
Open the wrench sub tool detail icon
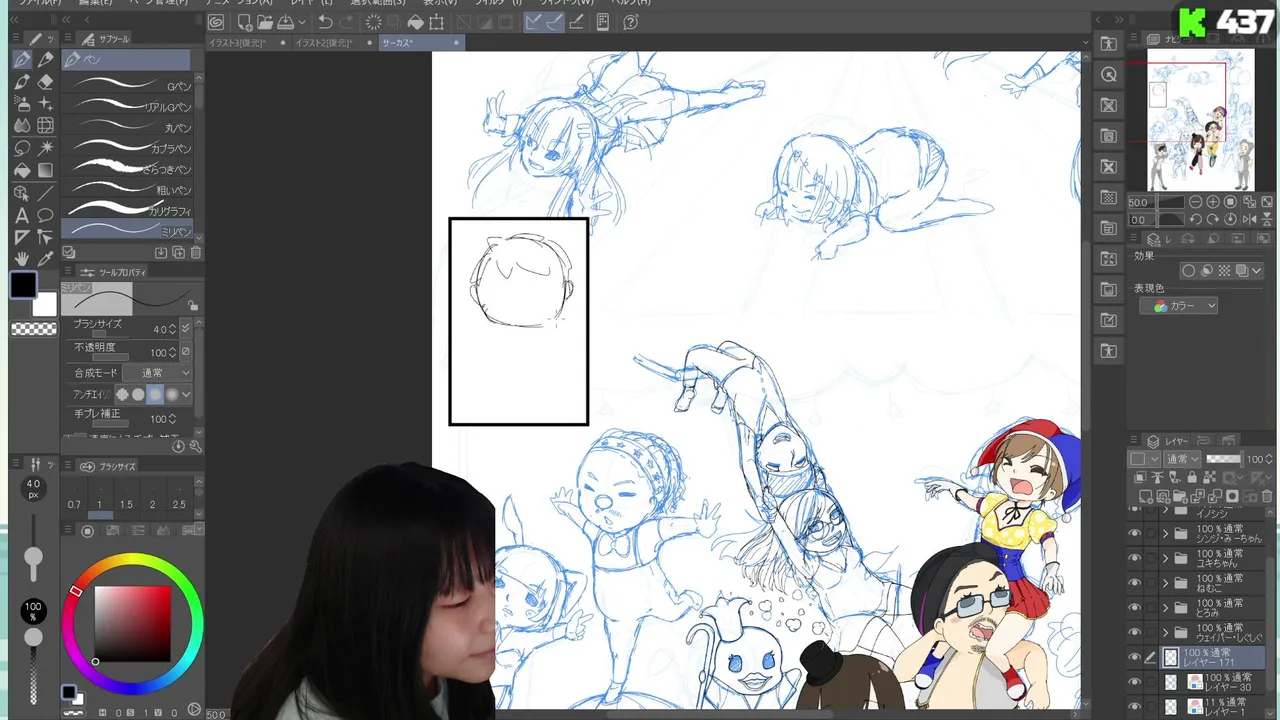[195, 446]
